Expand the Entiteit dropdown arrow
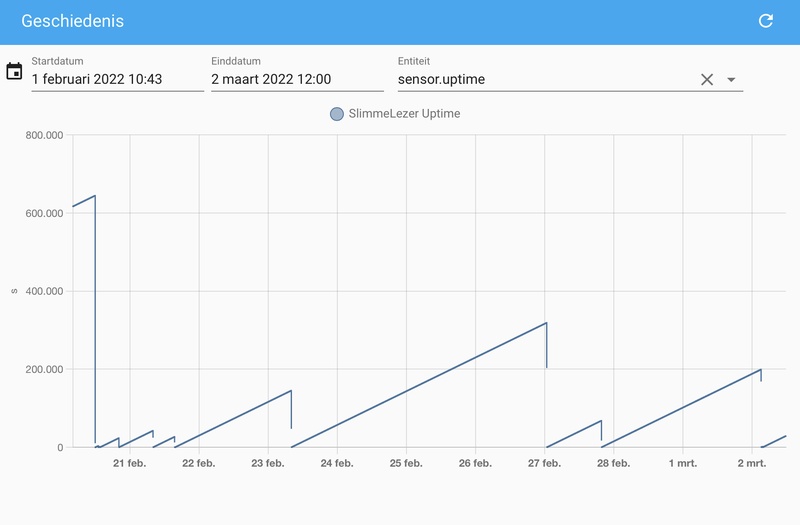 pos(731,80)
